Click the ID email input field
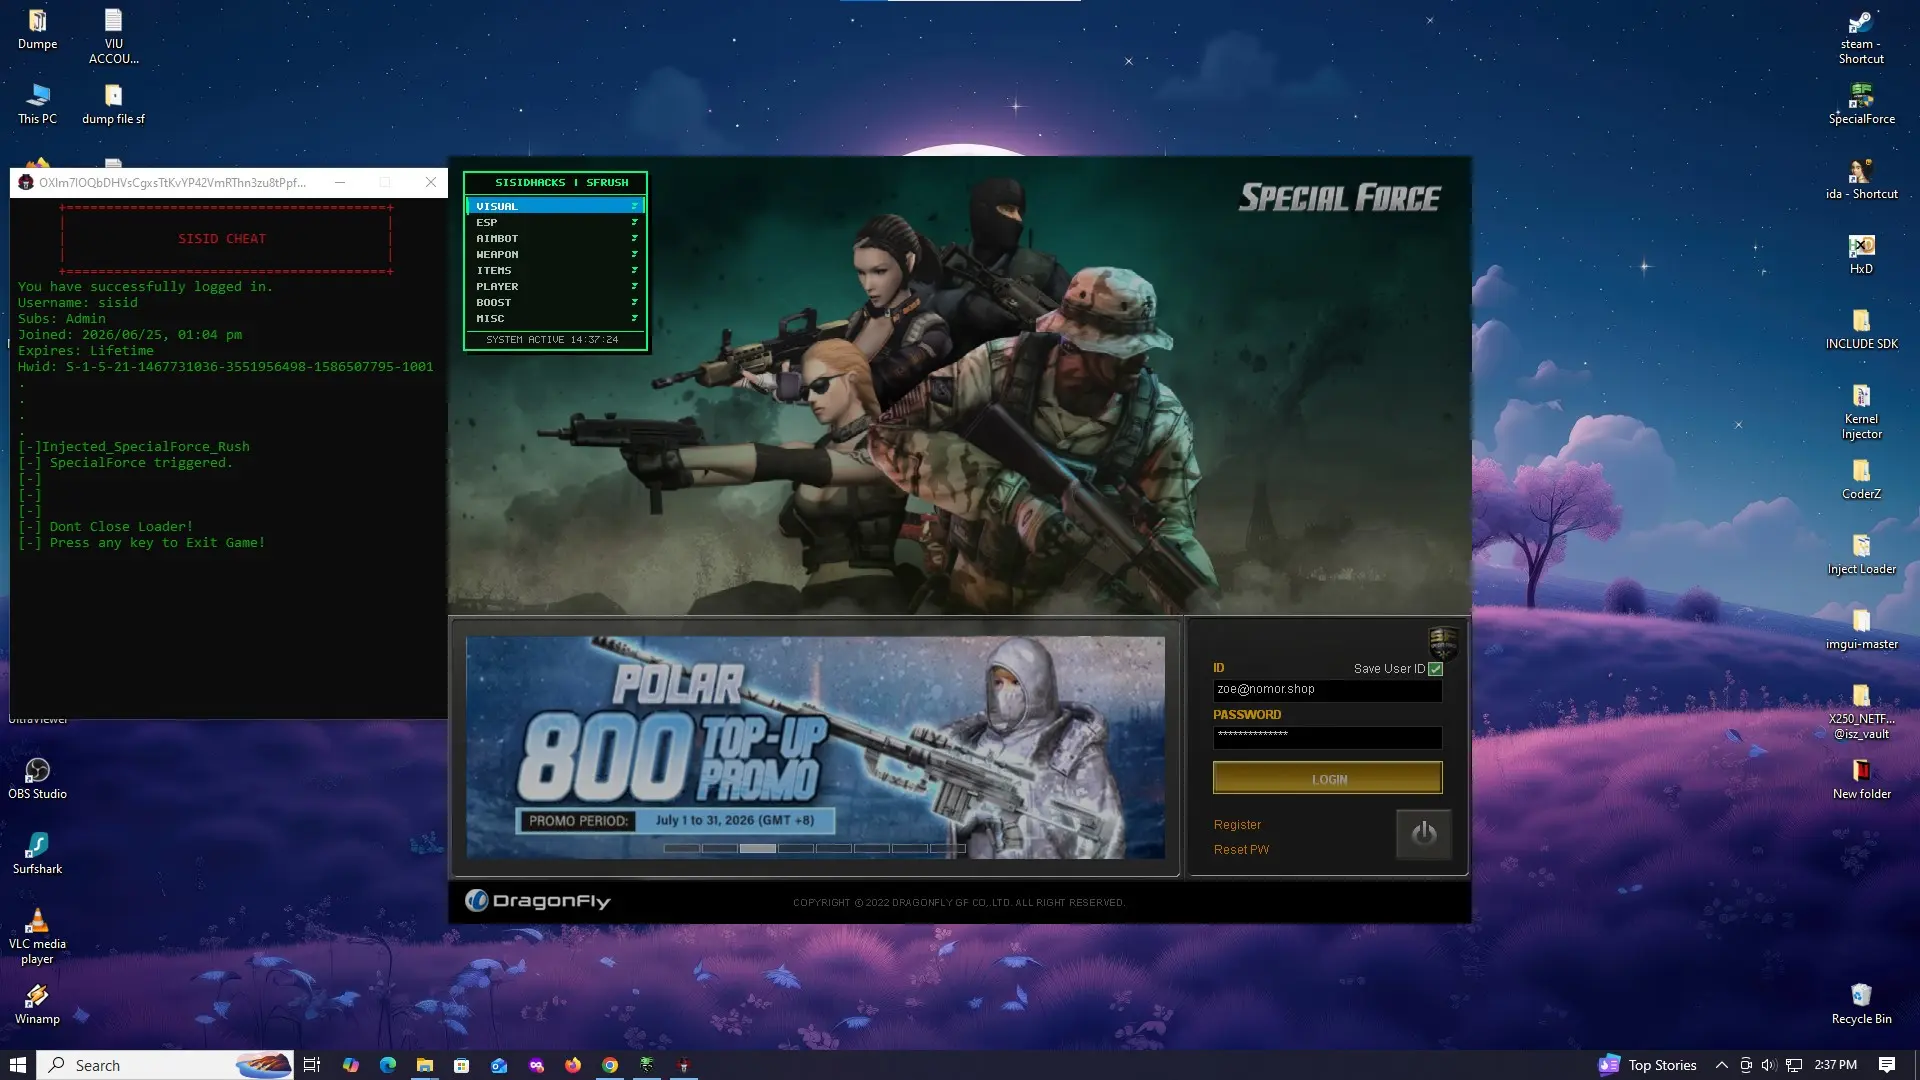The height and width of the screenshot is (1080, 1920). (1328, 690)
